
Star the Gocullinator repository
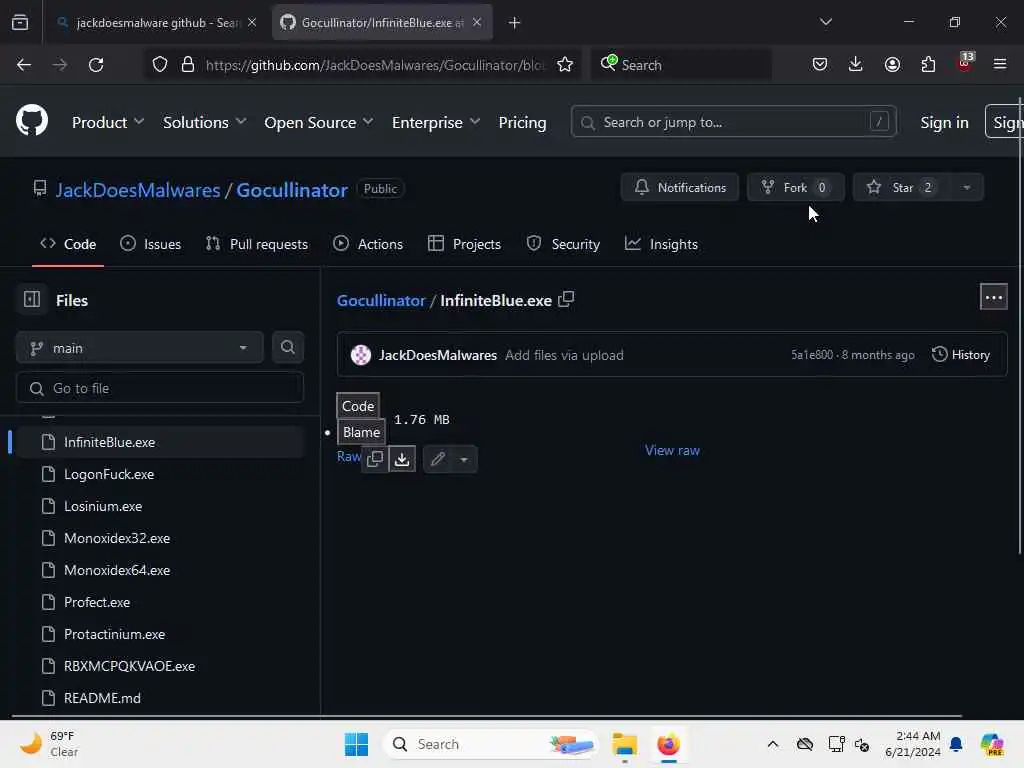[902, 187]
